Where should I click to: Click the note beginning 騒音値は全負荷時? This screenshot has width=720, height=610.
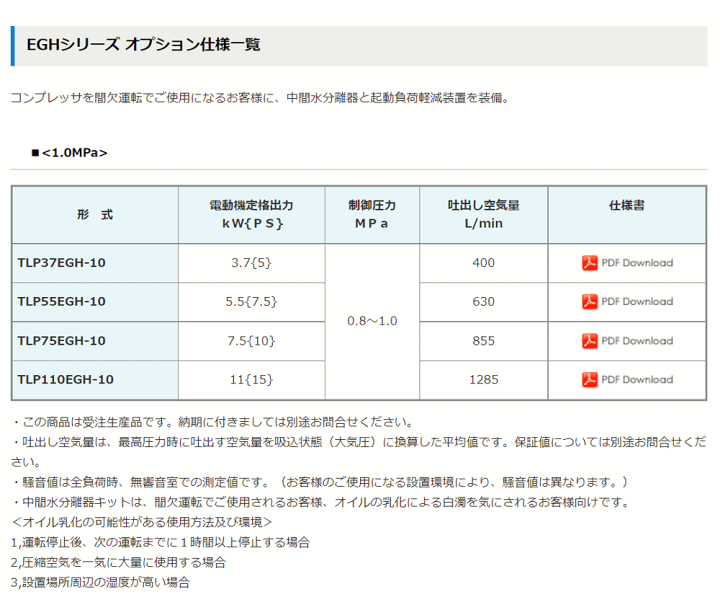click(320, 482)
